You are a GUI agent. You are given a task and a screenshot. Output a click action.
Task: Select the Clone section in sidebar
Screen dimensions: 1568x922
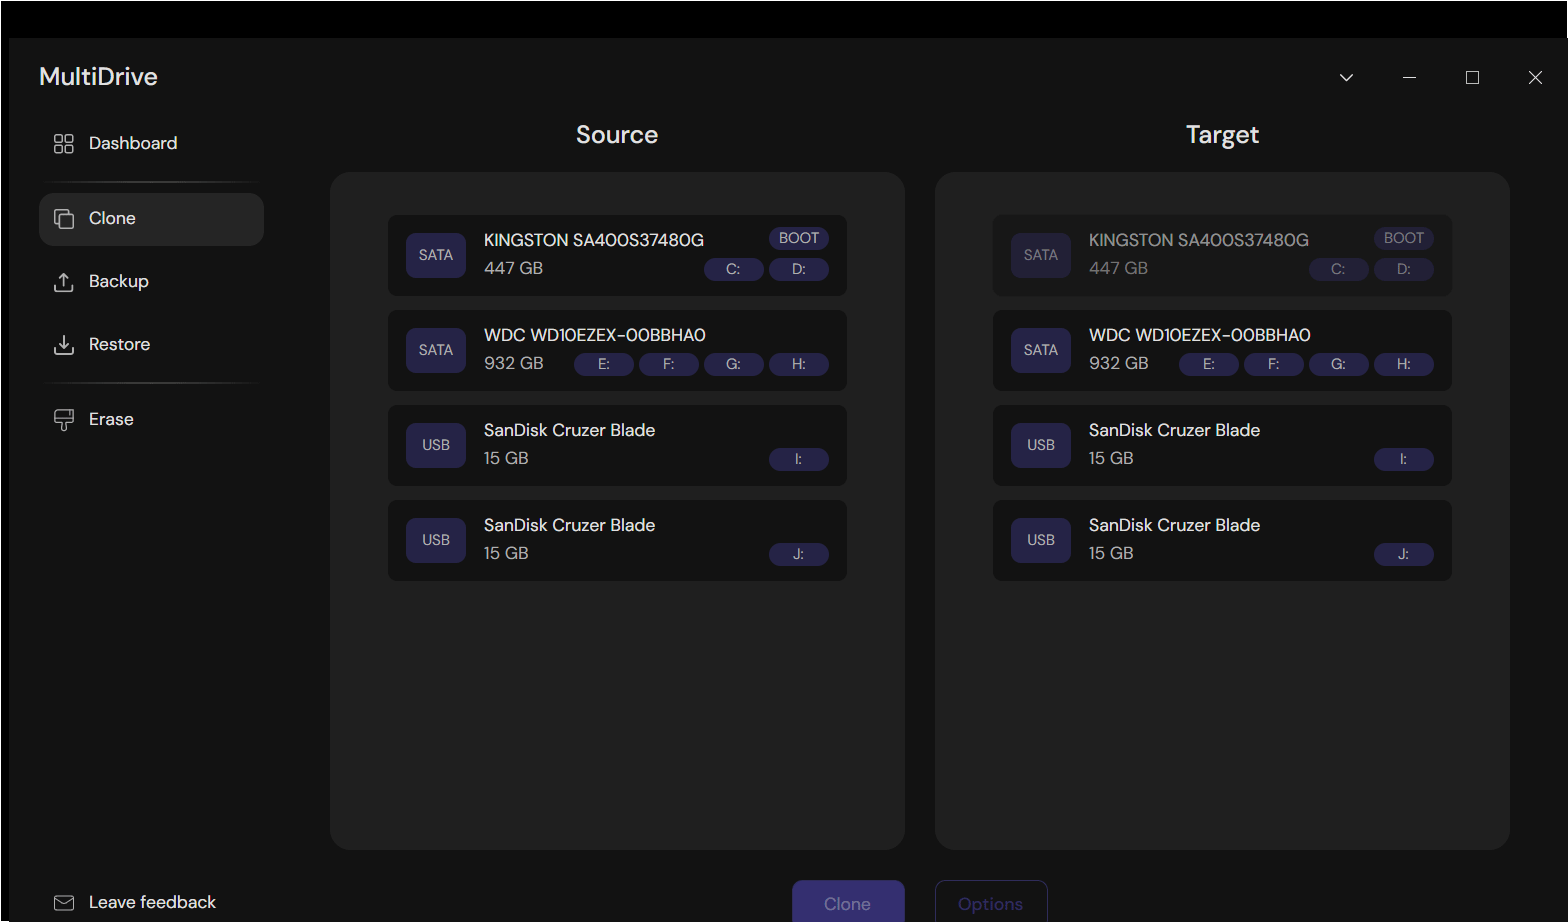[151, 219]
